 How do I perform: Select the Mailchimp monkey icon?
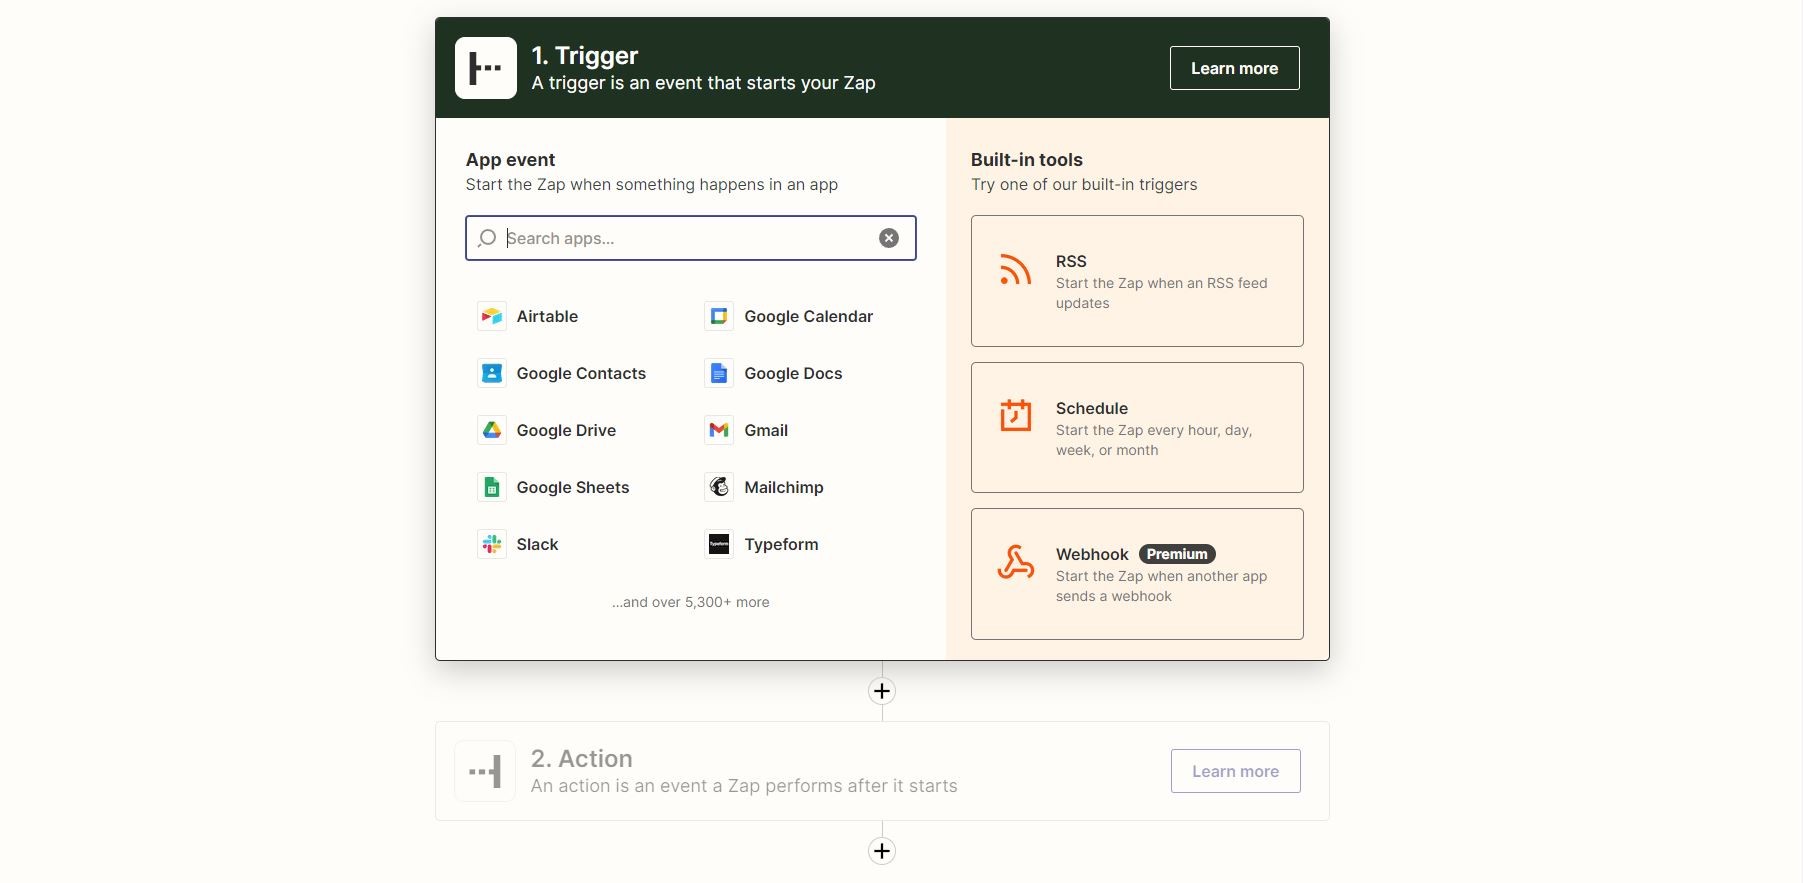[718, 487]
